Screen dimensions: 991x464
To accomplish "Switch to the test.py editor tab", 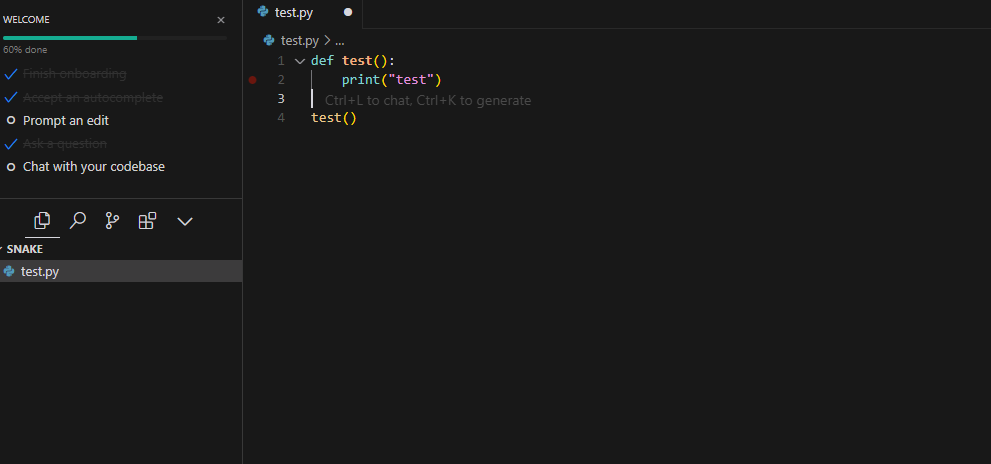I will 294,13.
